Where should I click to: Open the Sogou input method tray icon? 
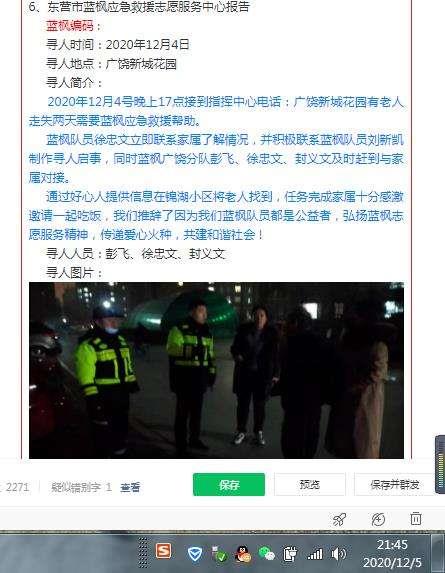tap(163, 551)
